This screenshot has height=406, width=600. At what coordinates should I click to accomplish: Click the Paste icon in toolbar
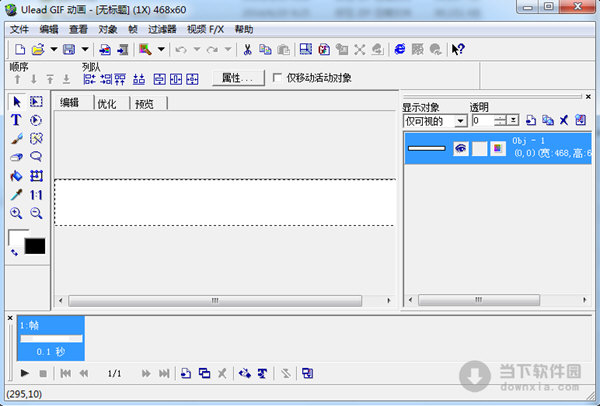click(x=283, y=50)
